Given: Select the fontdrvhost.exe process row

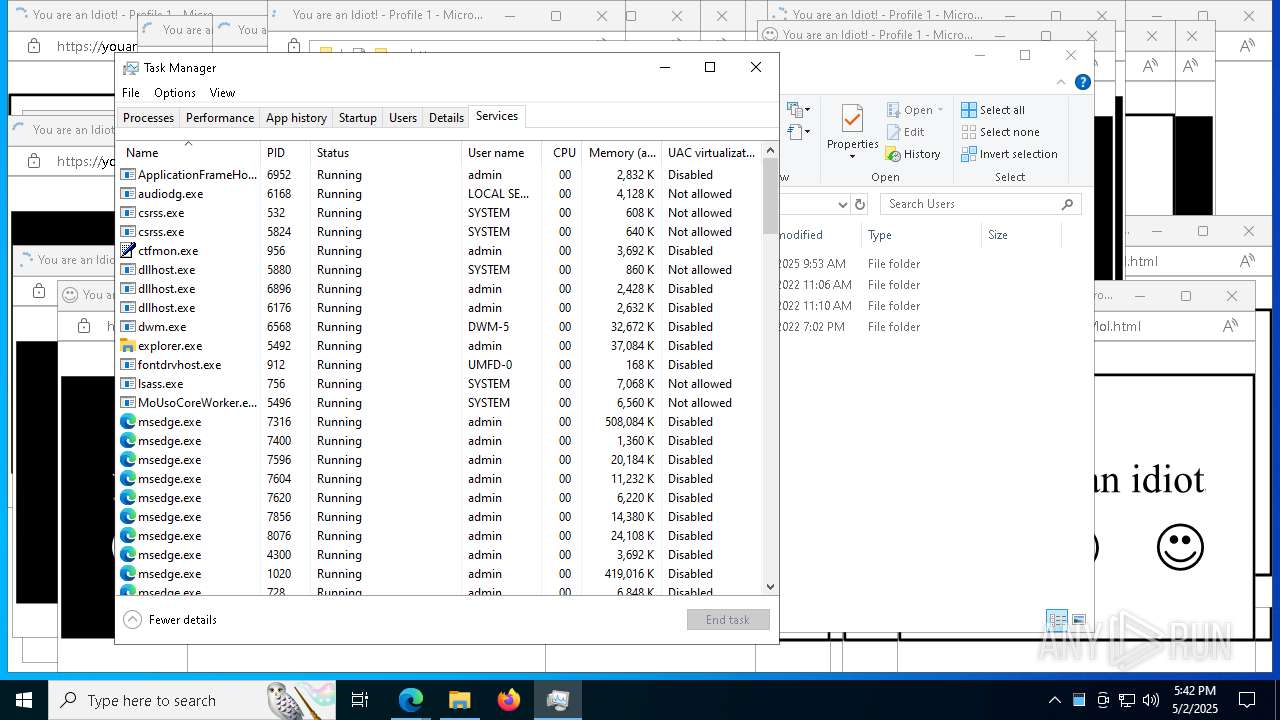Looking at the screenshot, I should click(440, 365).
